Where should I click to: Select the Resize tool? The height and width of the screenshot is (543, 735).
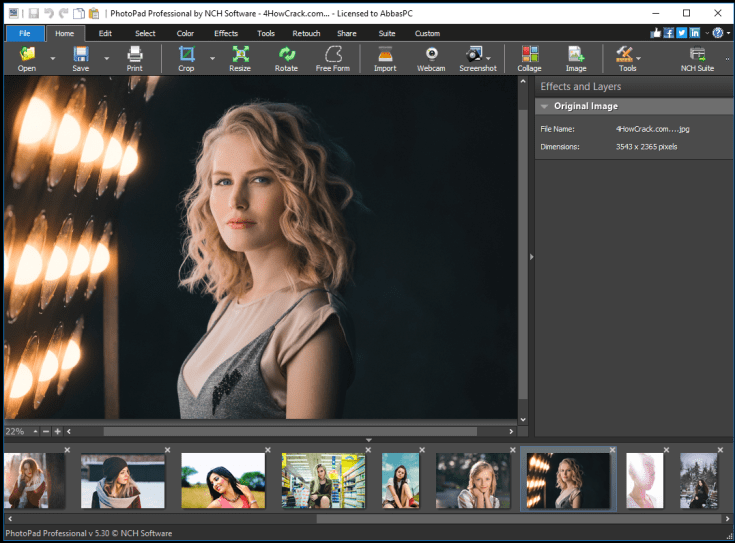240,55
